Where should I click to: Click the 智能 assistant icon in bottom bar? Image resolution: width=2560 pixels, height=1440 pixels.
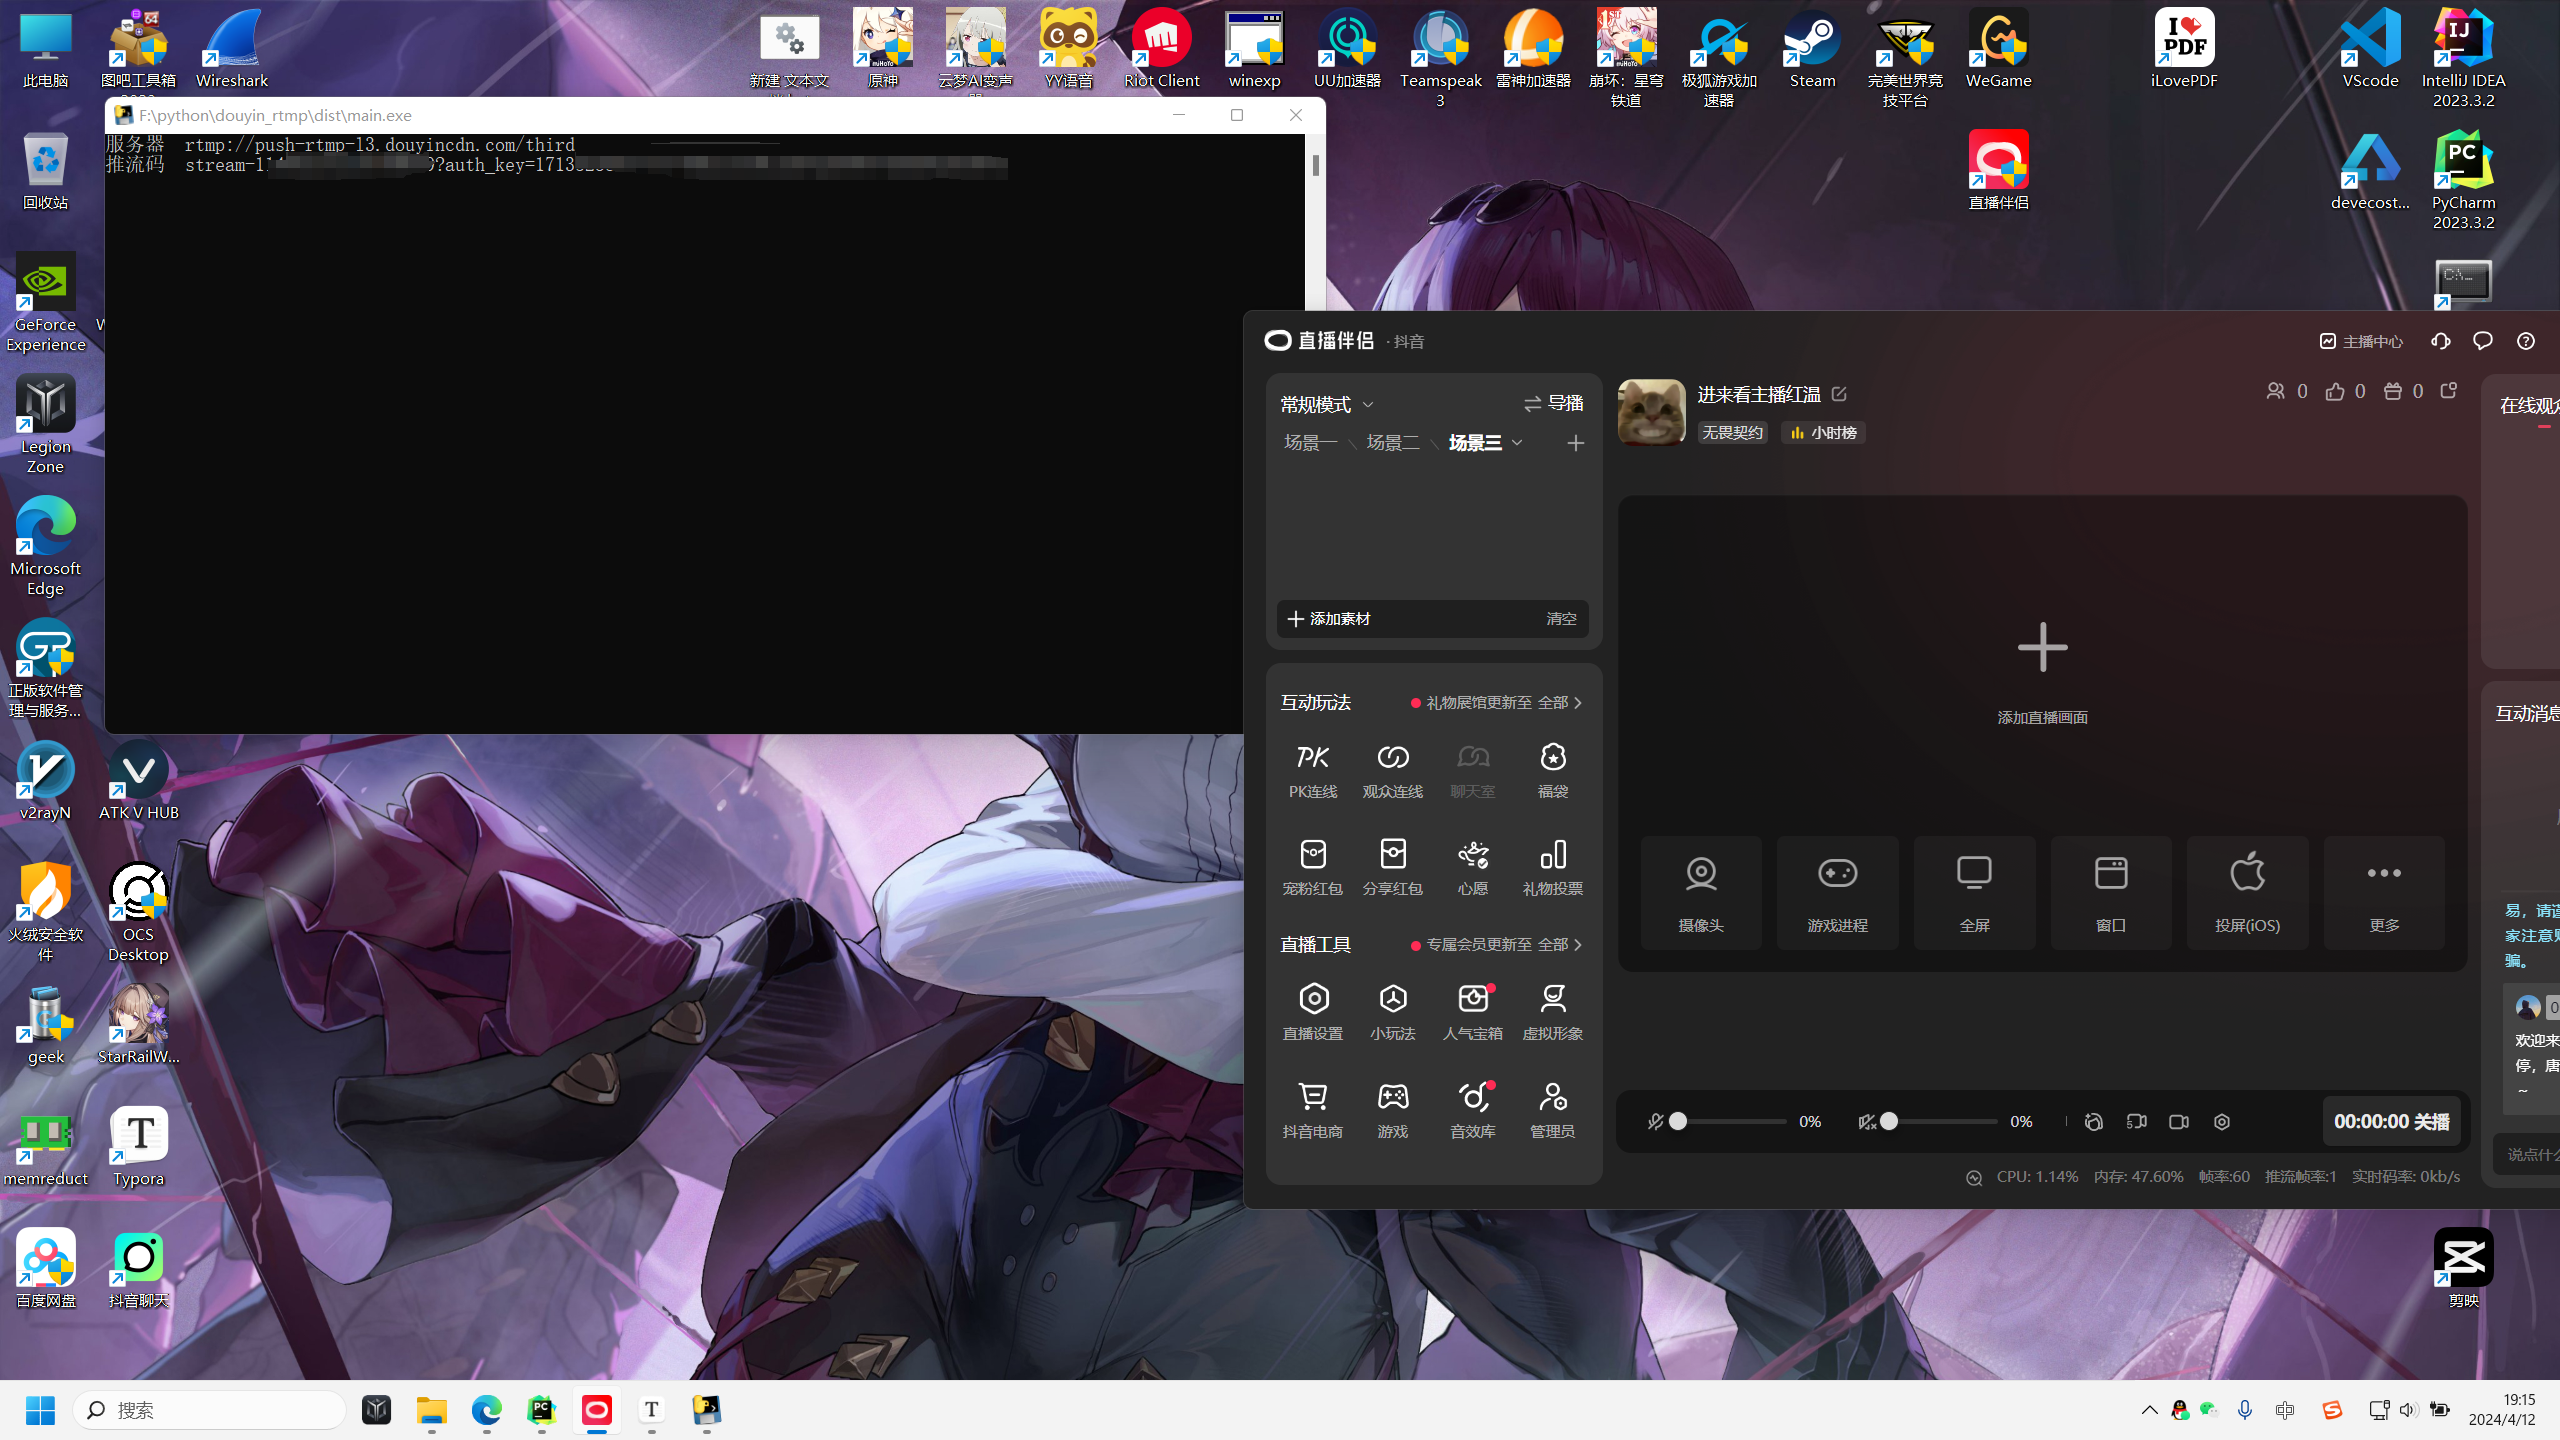[x=2093, y=1122]
